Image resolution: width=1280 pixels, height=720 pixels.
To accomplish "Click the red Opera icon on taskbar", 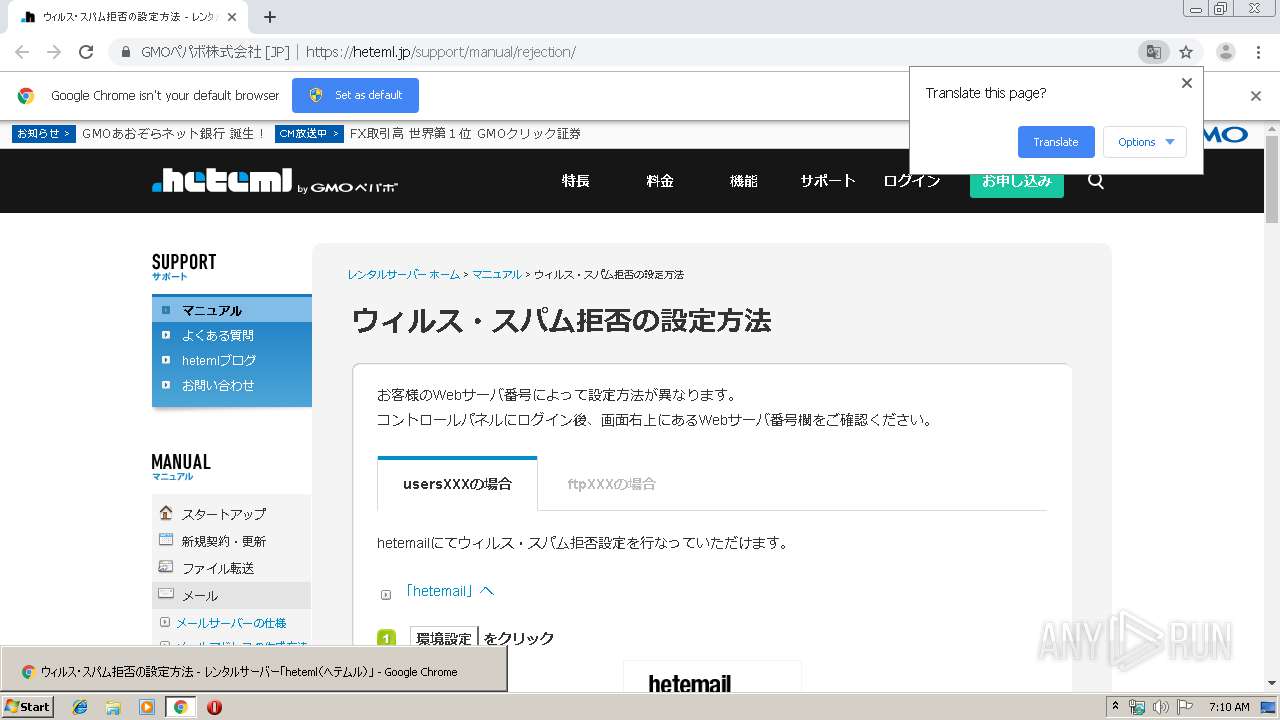I will [x=214, y=707].
